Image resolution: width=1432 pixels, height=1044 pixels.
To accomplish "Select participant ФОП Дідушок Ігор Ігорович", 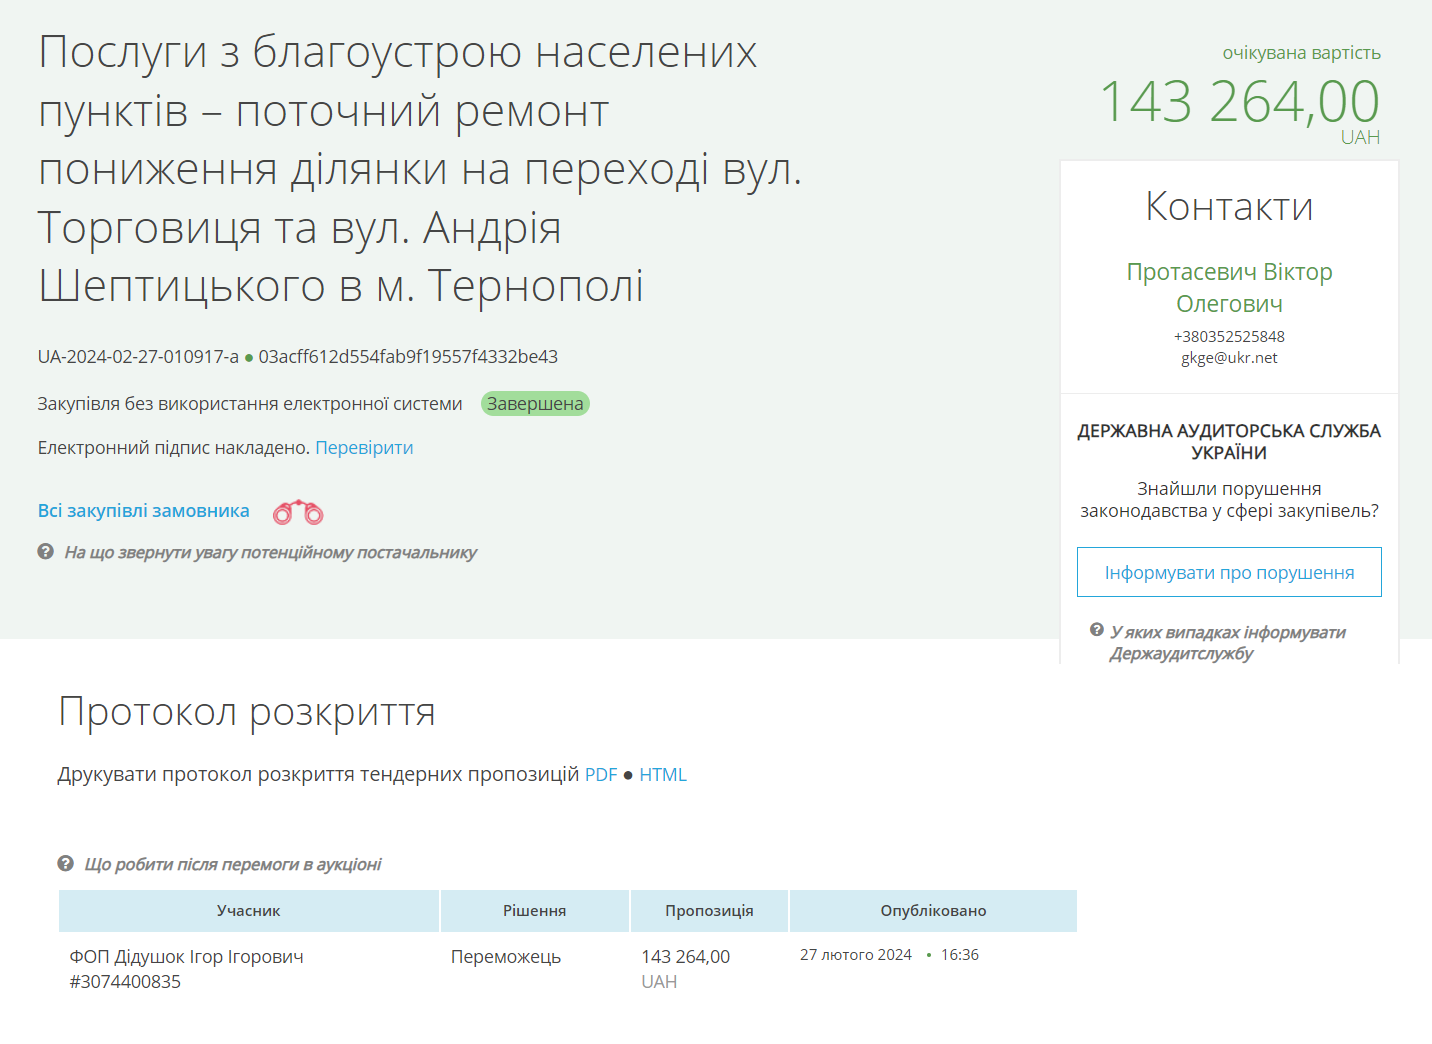I will [186, 957].
